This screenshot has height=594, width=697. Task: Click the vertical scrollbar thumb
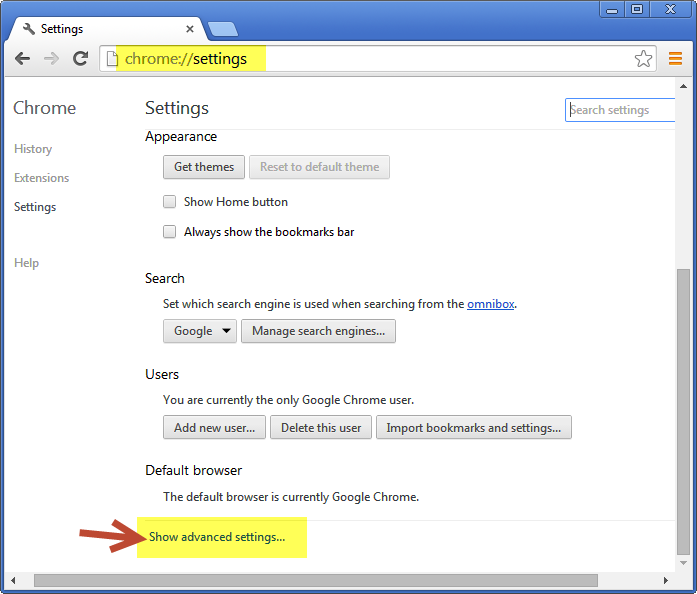click(x=683, y=412)
